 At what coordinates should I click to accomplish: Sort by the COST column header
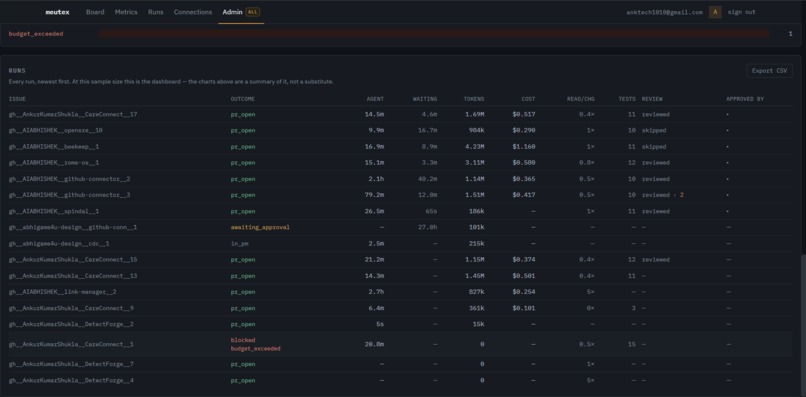[528, 99]
